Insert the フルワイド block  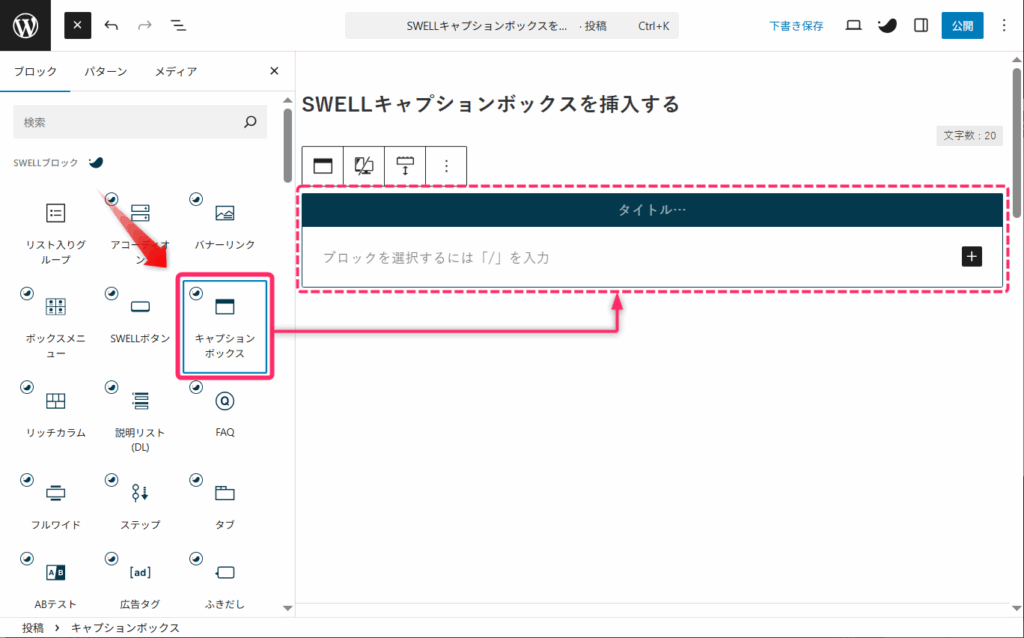pyautogui.click(x=56, y=505)
